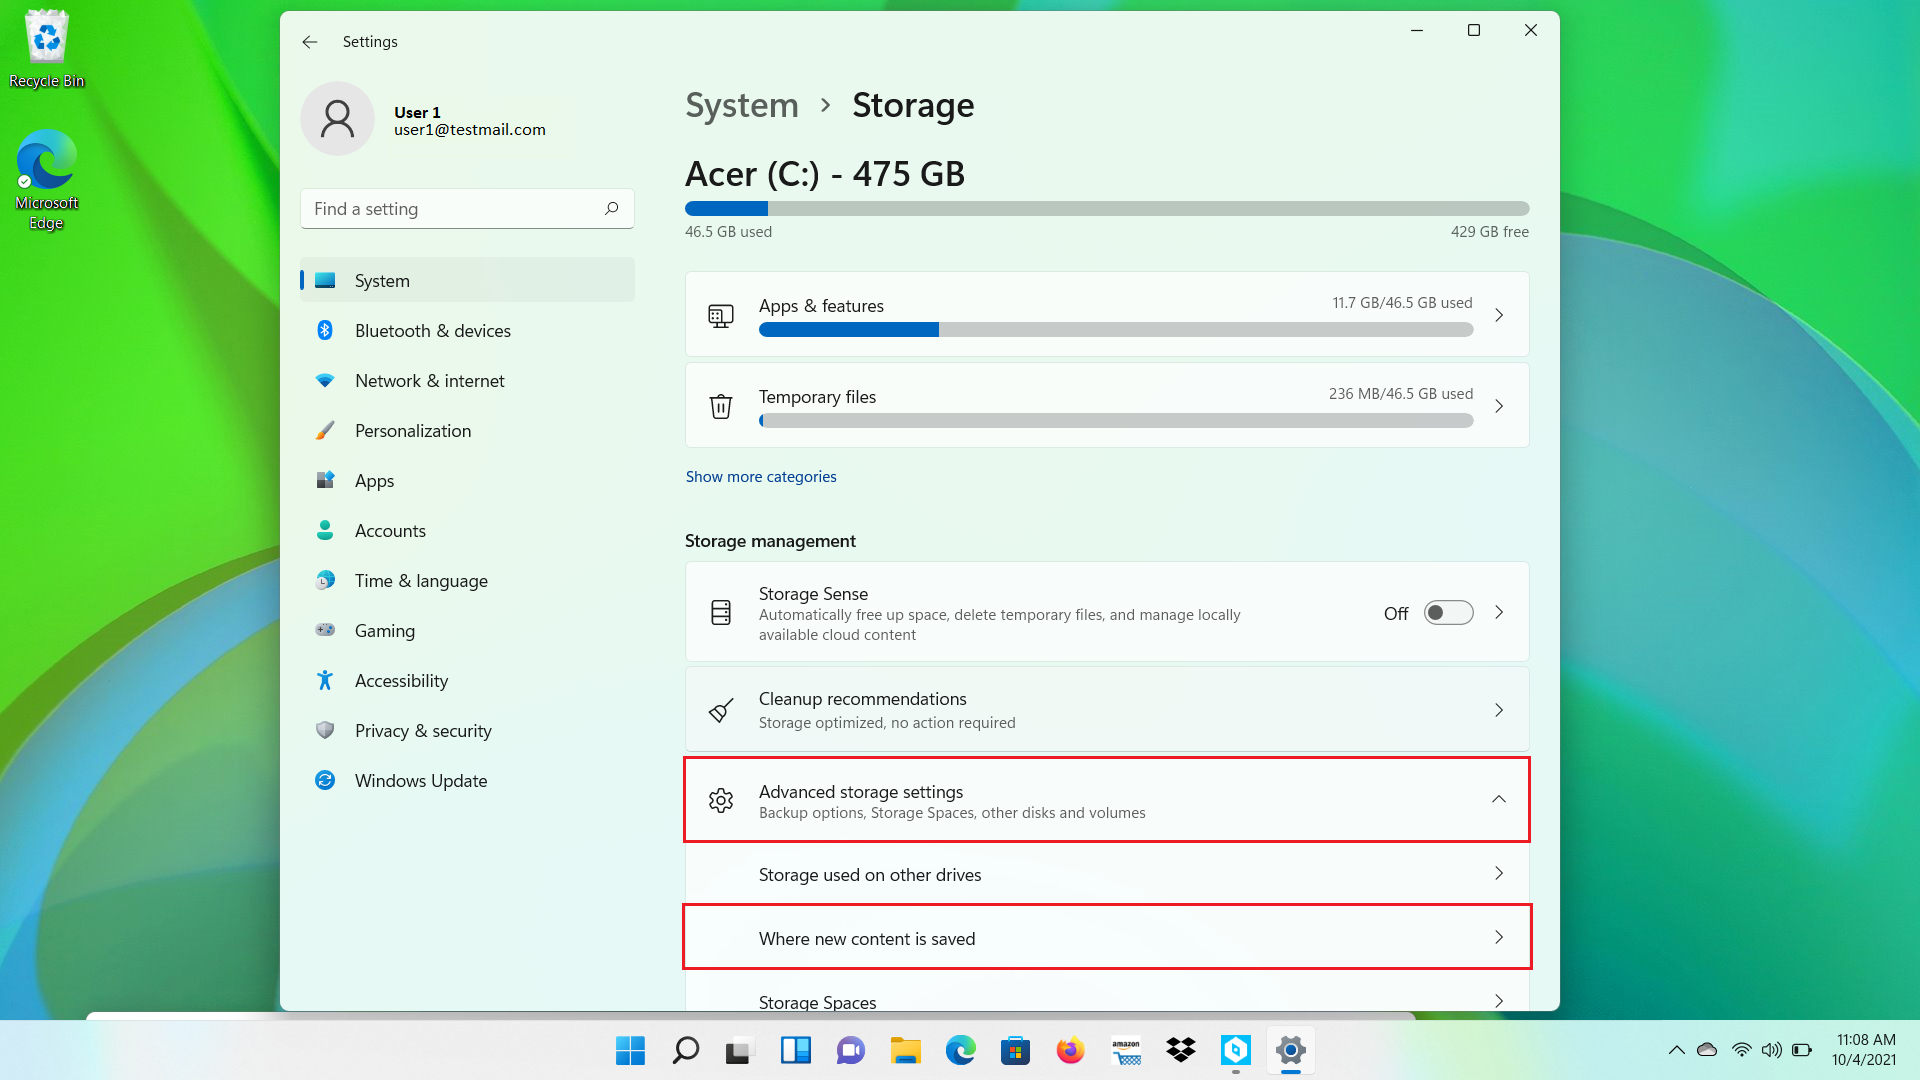Viewport: 1920px width, 1080px height.
Task: Open Firefox from the taskbar
Action: click(x=1070, y=1050)
